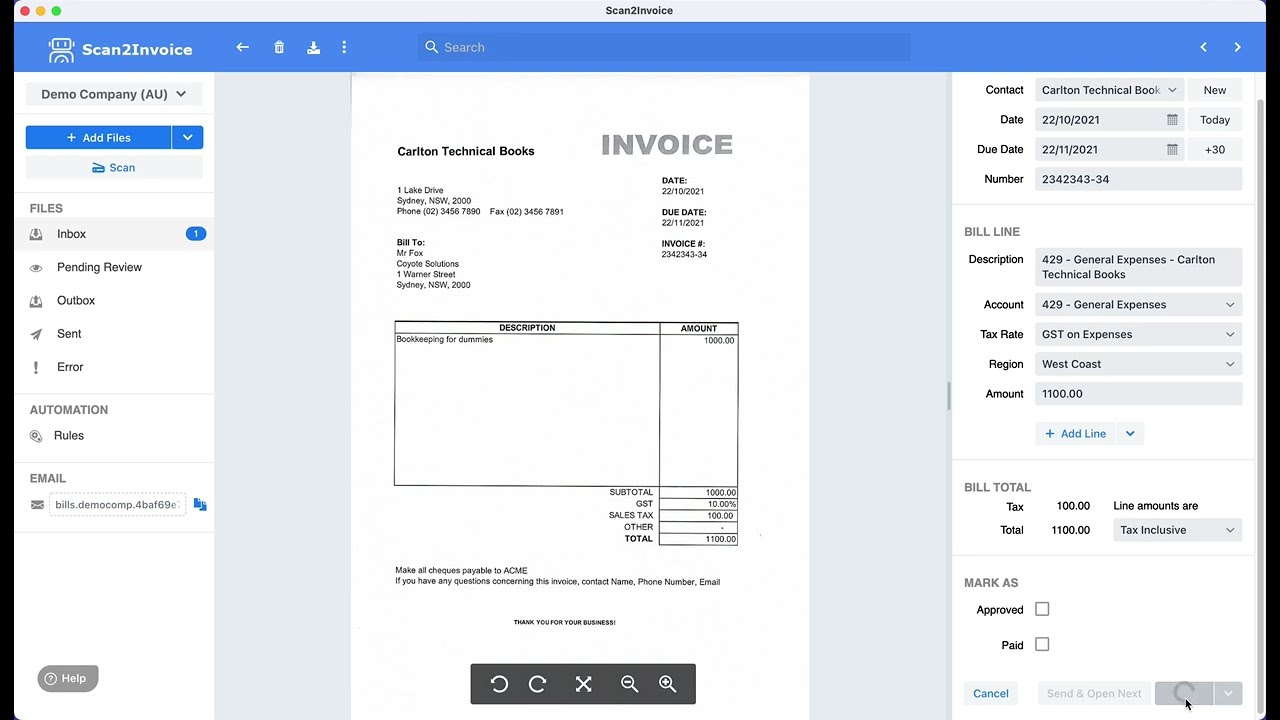Click the Rules gear icon
Screen dimensions: 1280x720
[x=36, y=436]
